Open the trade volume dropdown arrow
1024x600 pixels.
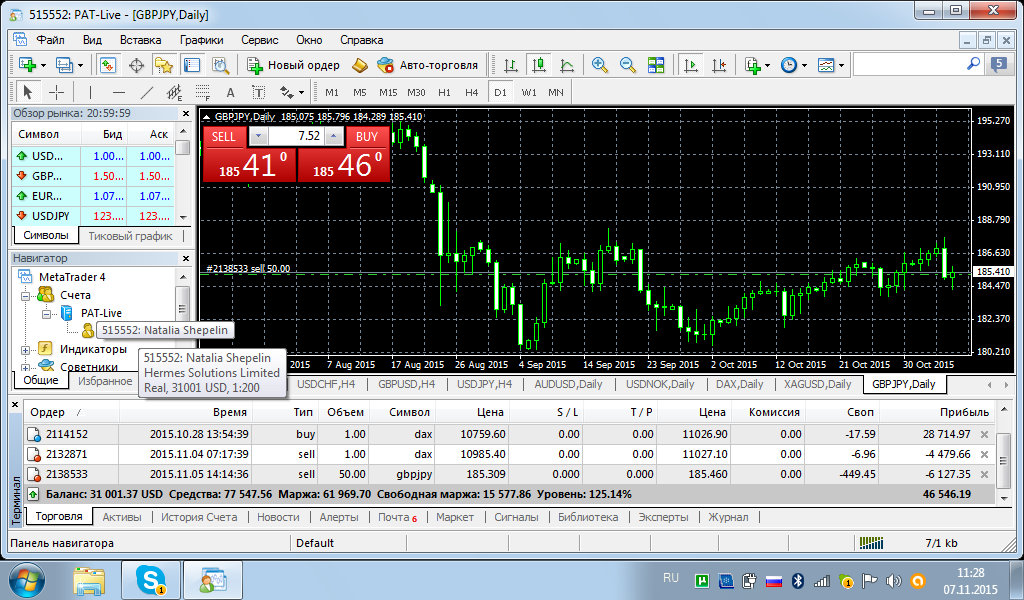coord(259,136)
